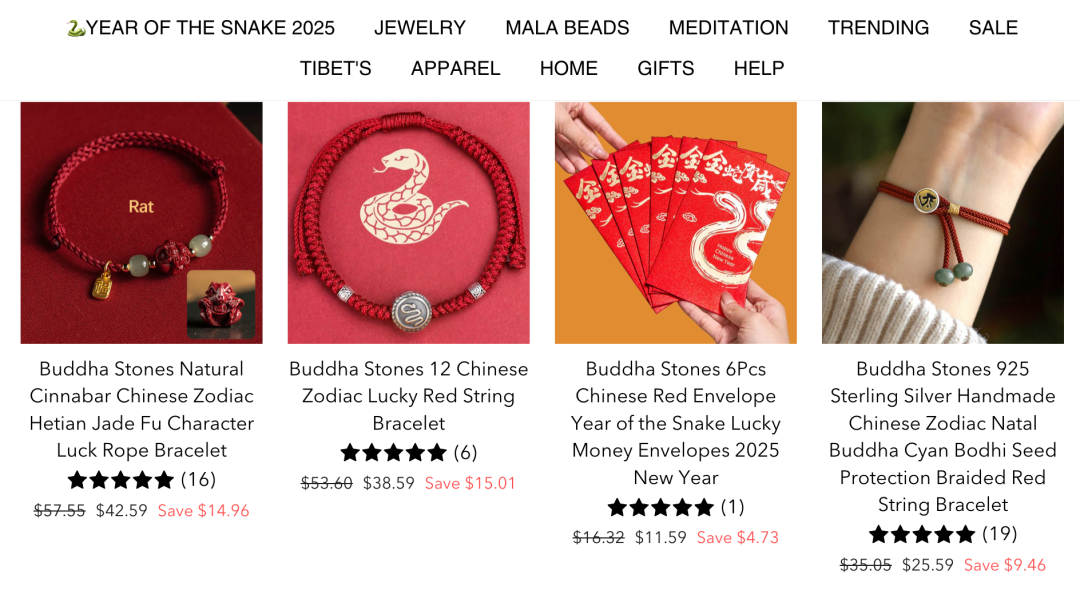Go to the Mala Beads menu
1080x602 pixels.
567,28
